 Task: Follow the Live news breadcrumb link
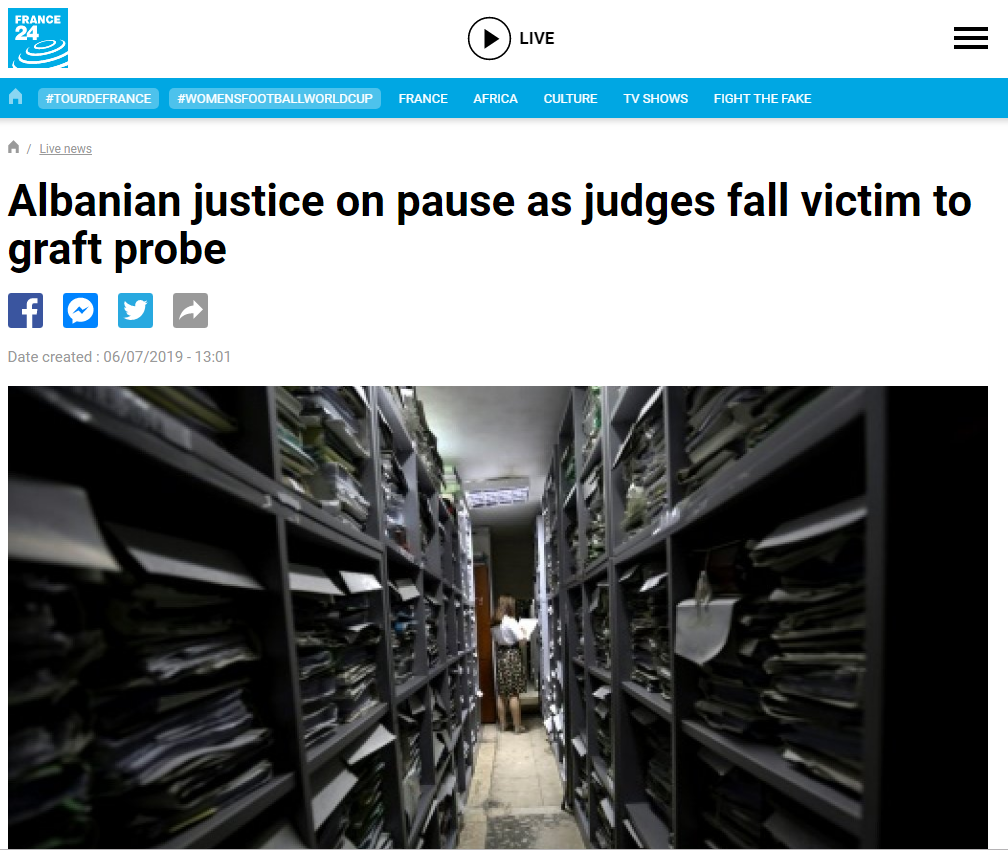66,149
